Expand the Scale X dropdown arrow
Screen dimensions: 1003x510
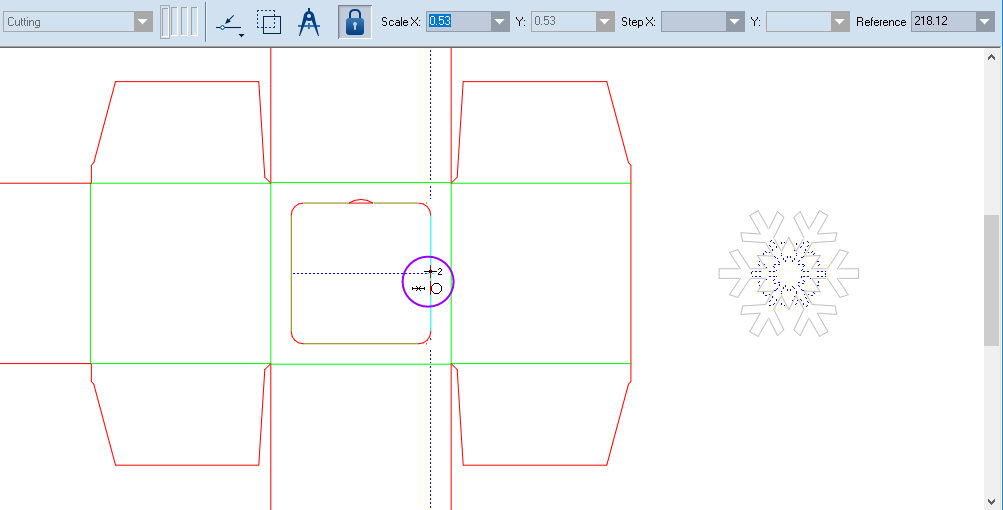tap(500, 22)
